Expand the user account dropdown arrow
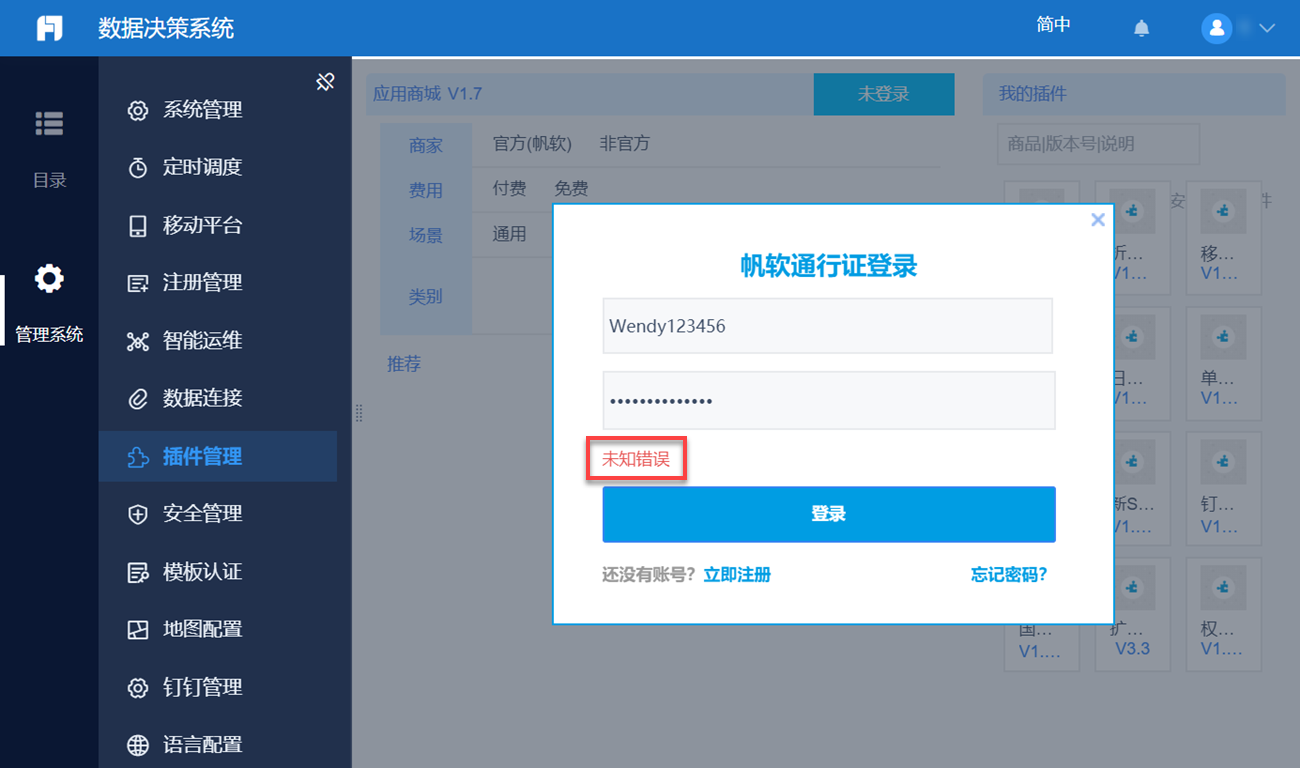This screenshot has height=768, width=1300. coord(1267,28)
